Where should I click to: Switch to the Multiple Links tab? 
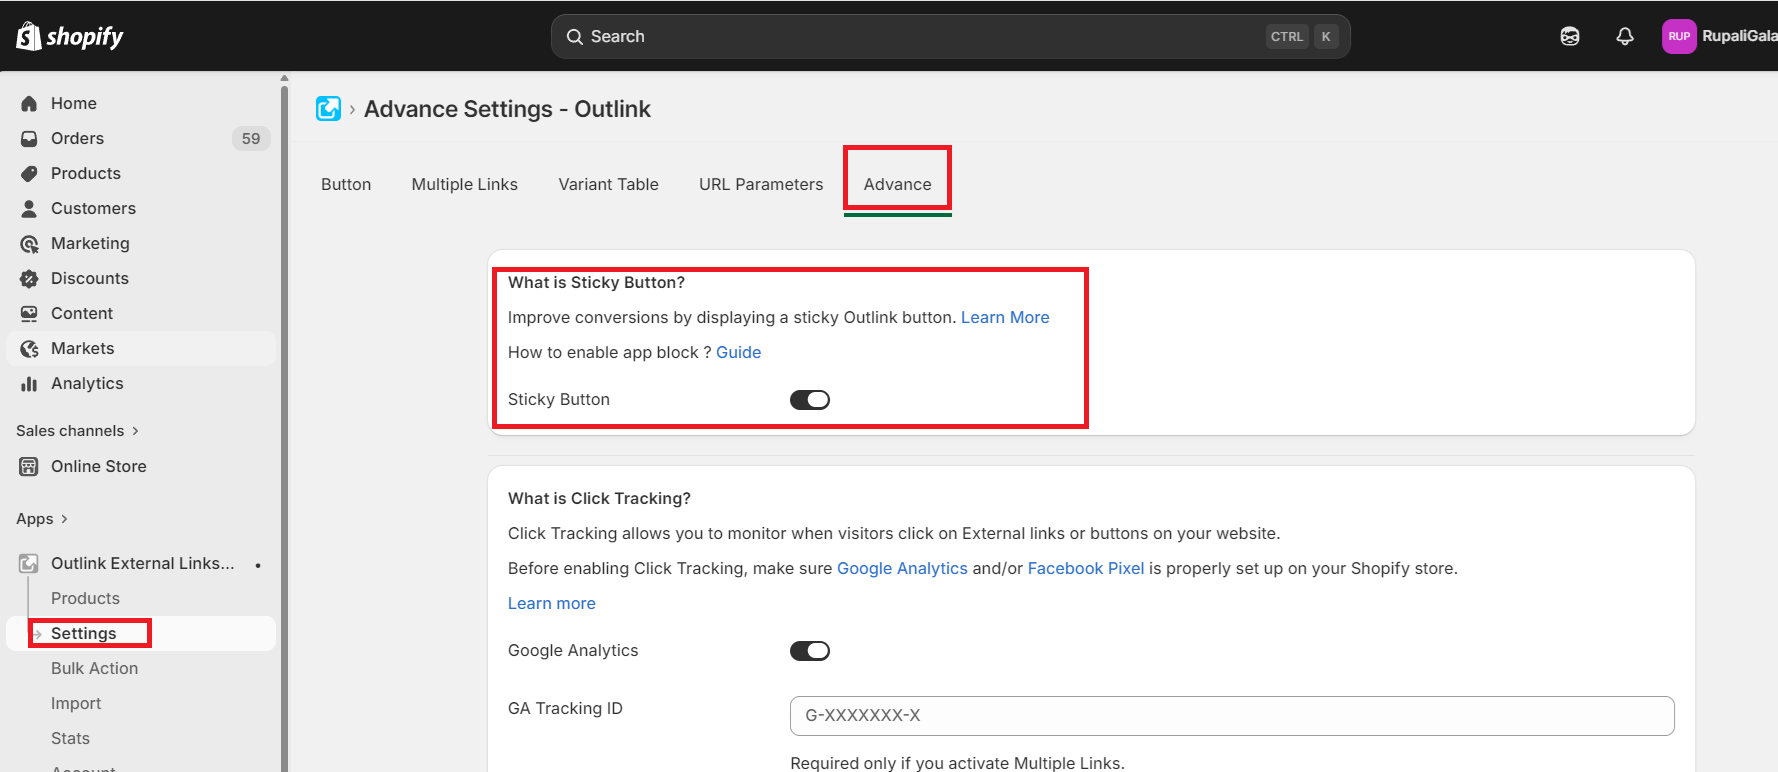pyautogui.click(x=465, y=184)
